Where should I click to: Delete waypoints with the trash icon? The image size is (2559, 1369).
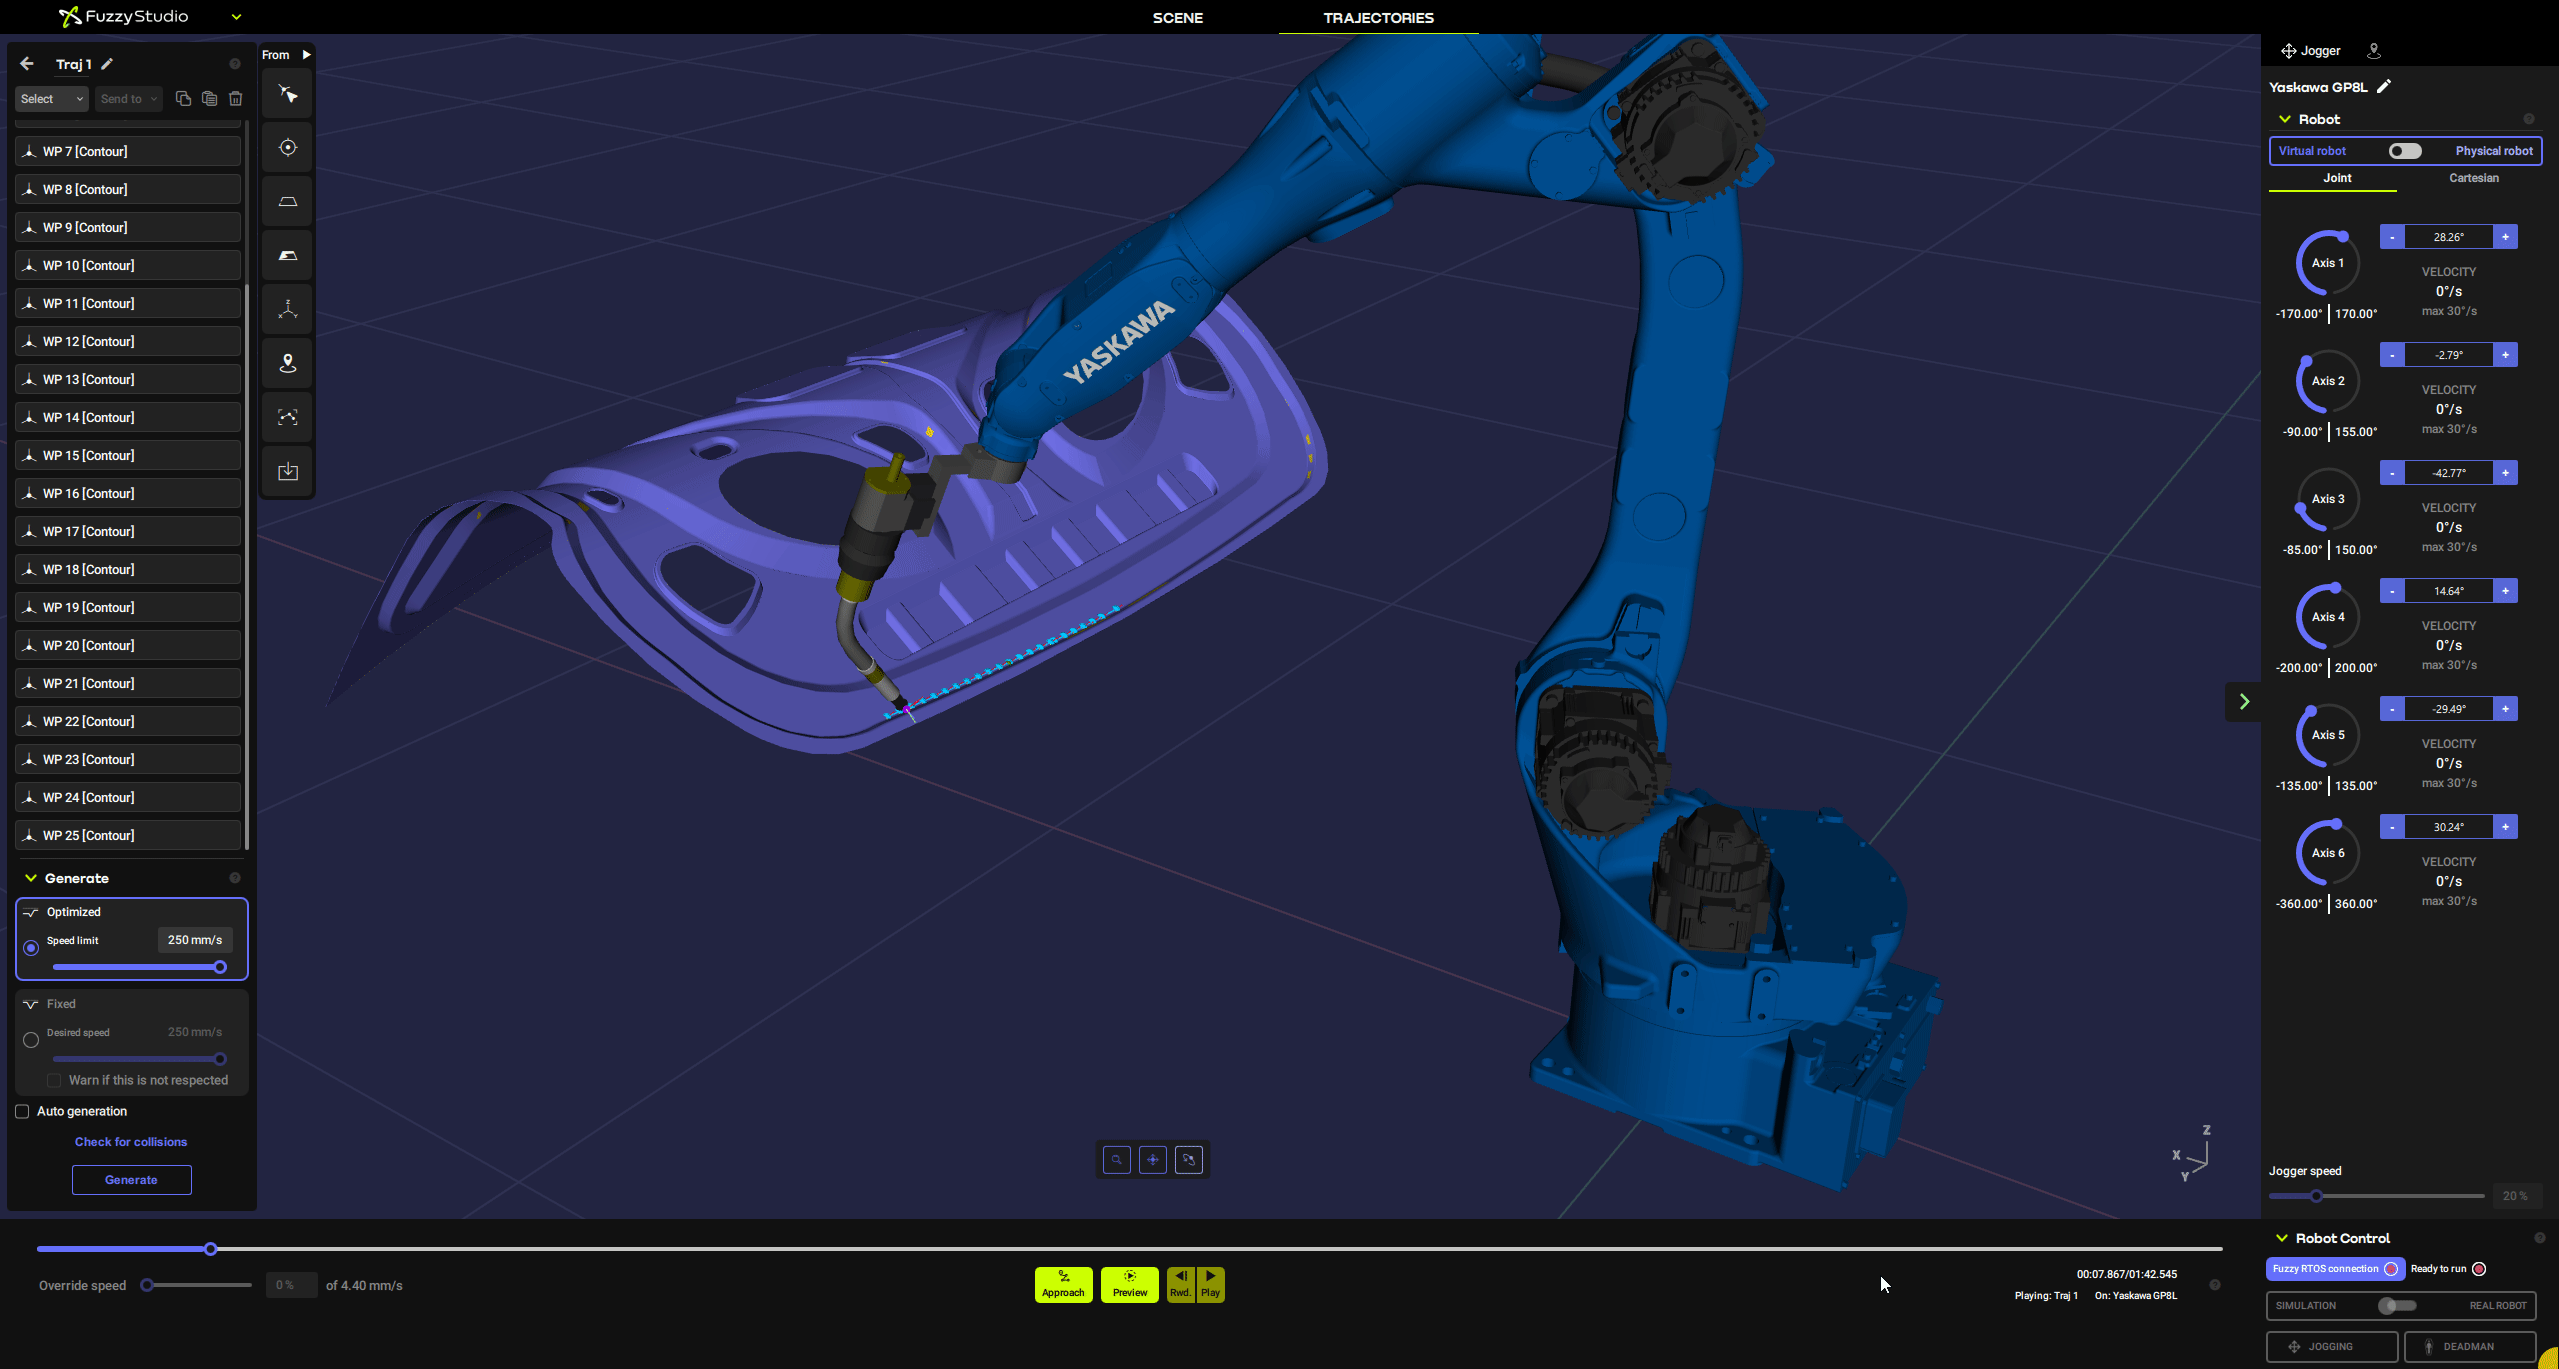(x=236, y=98)
